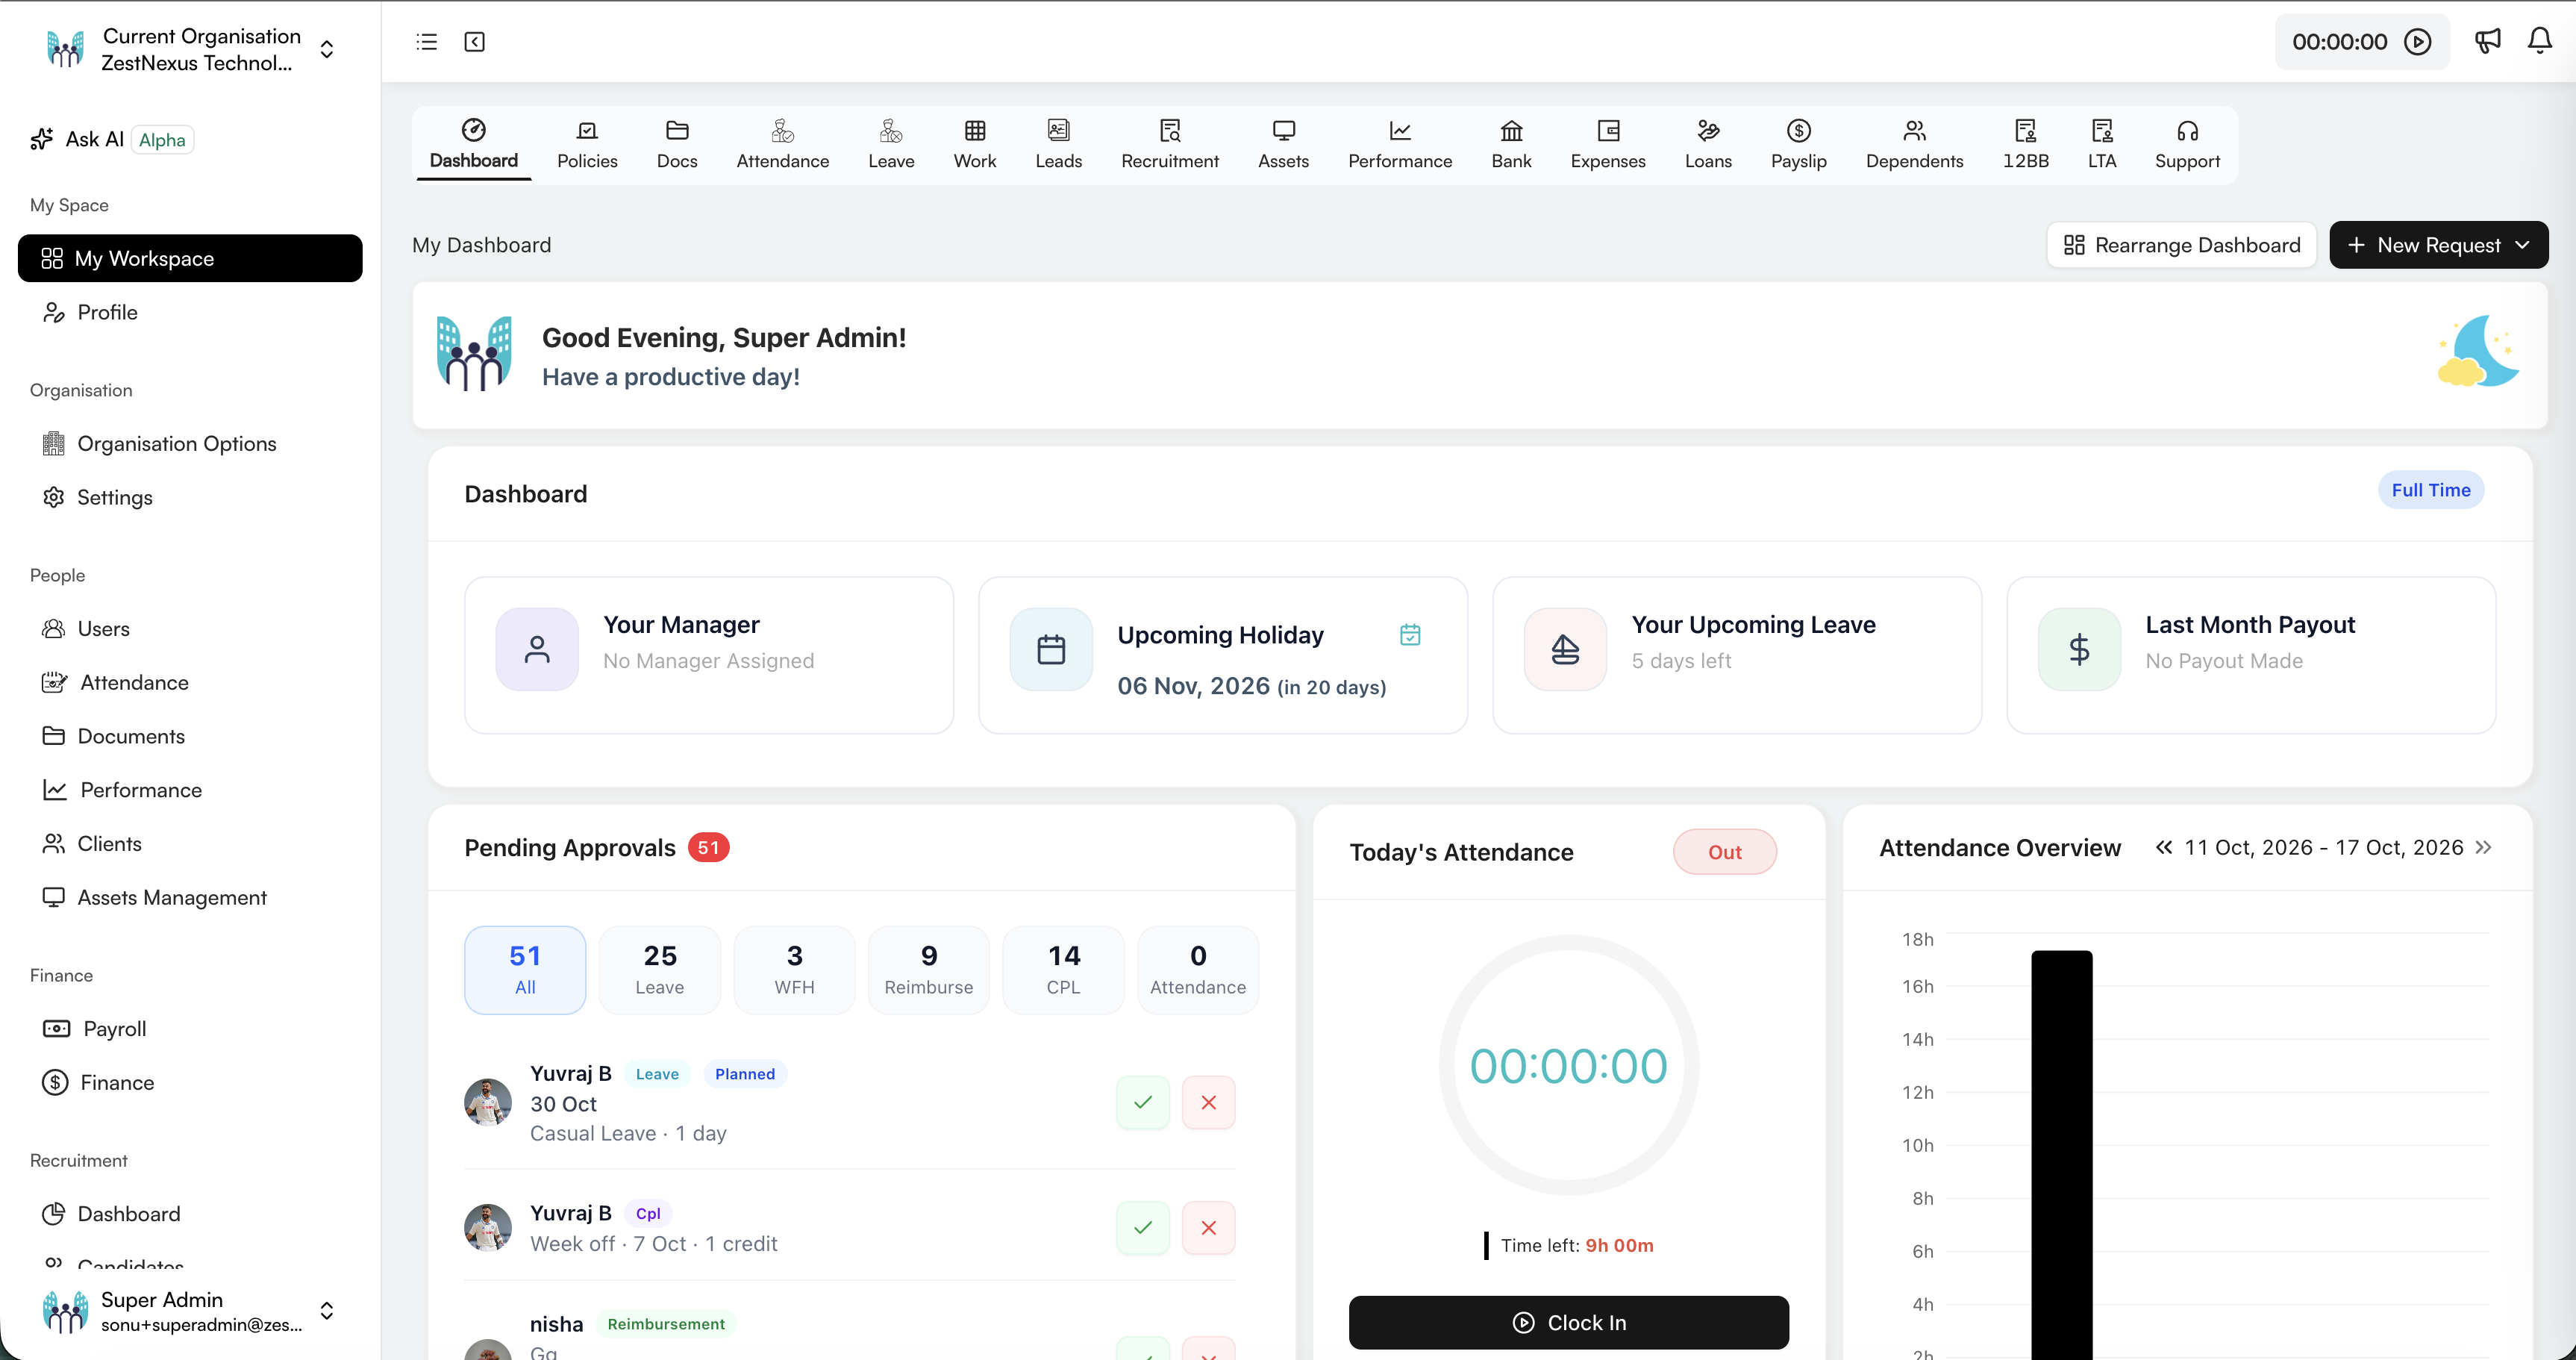Click the calendar icon beside Upcoming Holiday
The height and width of the screenshot is (1360, 2576).
1410,635
